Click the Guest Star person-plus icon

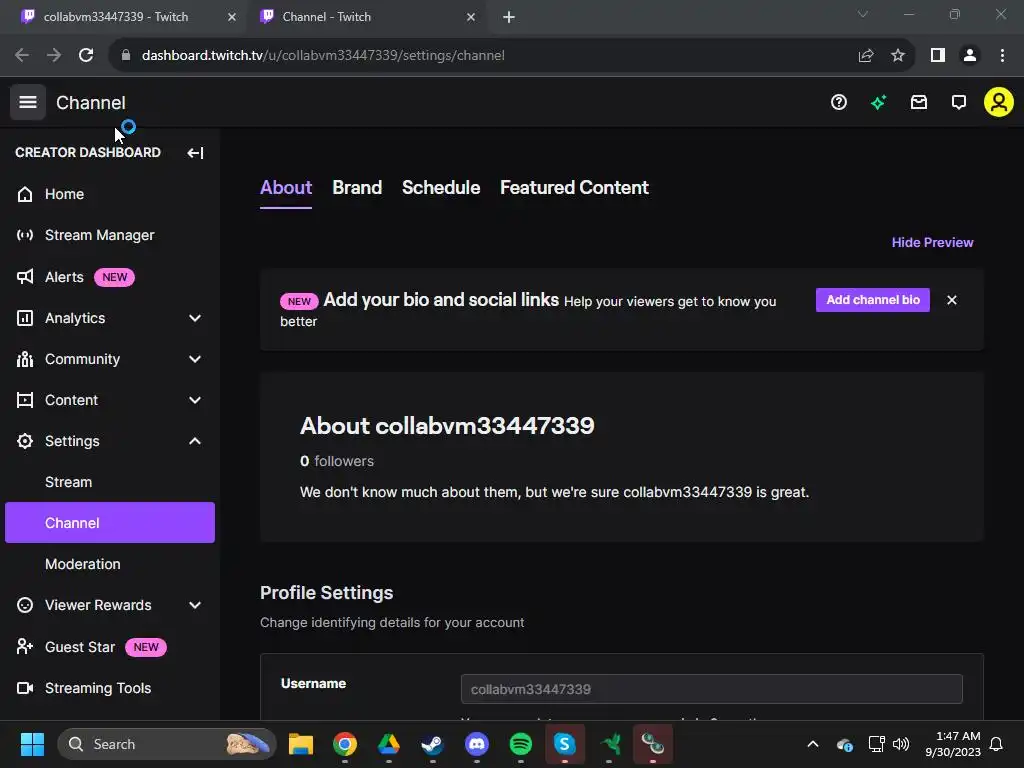click(25, 647)
